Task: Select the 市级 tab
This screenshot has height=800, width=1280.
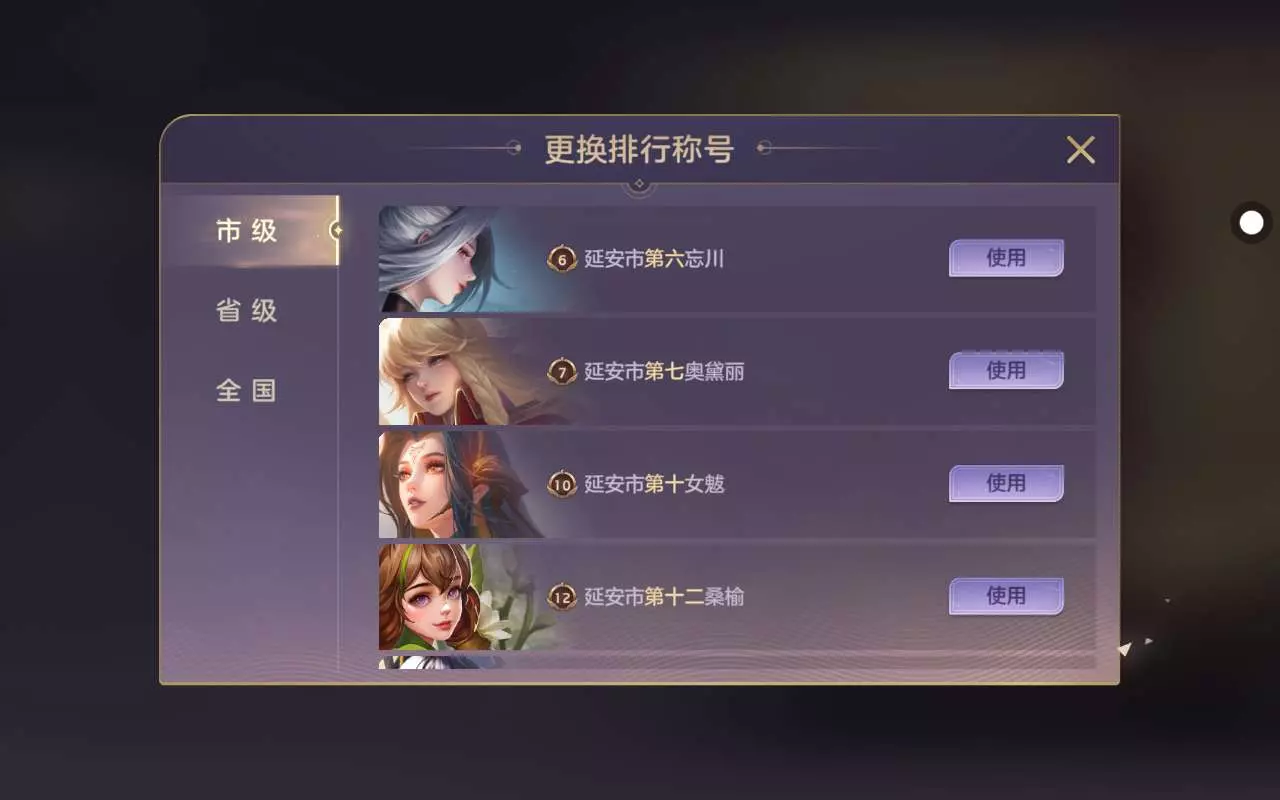Action: click(249, 231)
